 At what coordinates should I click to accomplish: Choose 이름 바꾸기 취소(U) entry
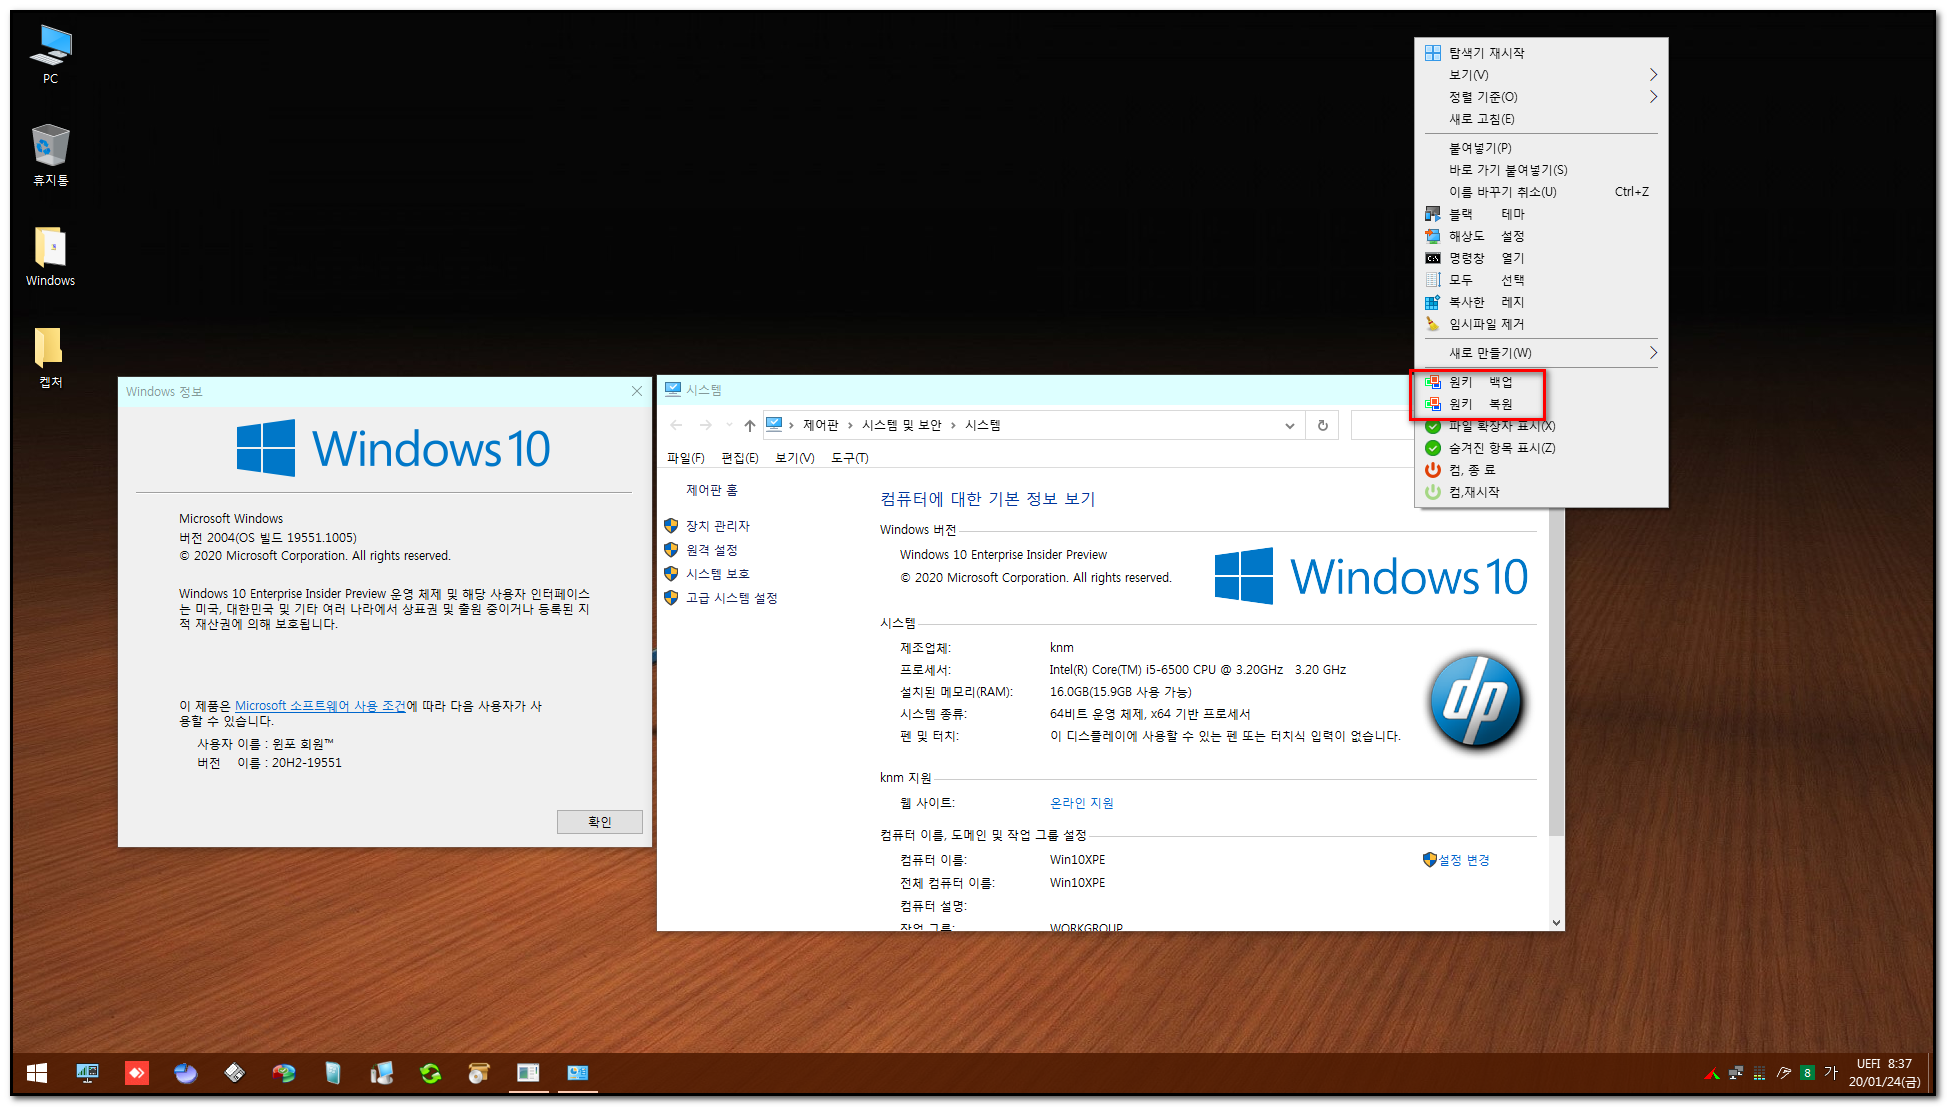[1541, 192]
